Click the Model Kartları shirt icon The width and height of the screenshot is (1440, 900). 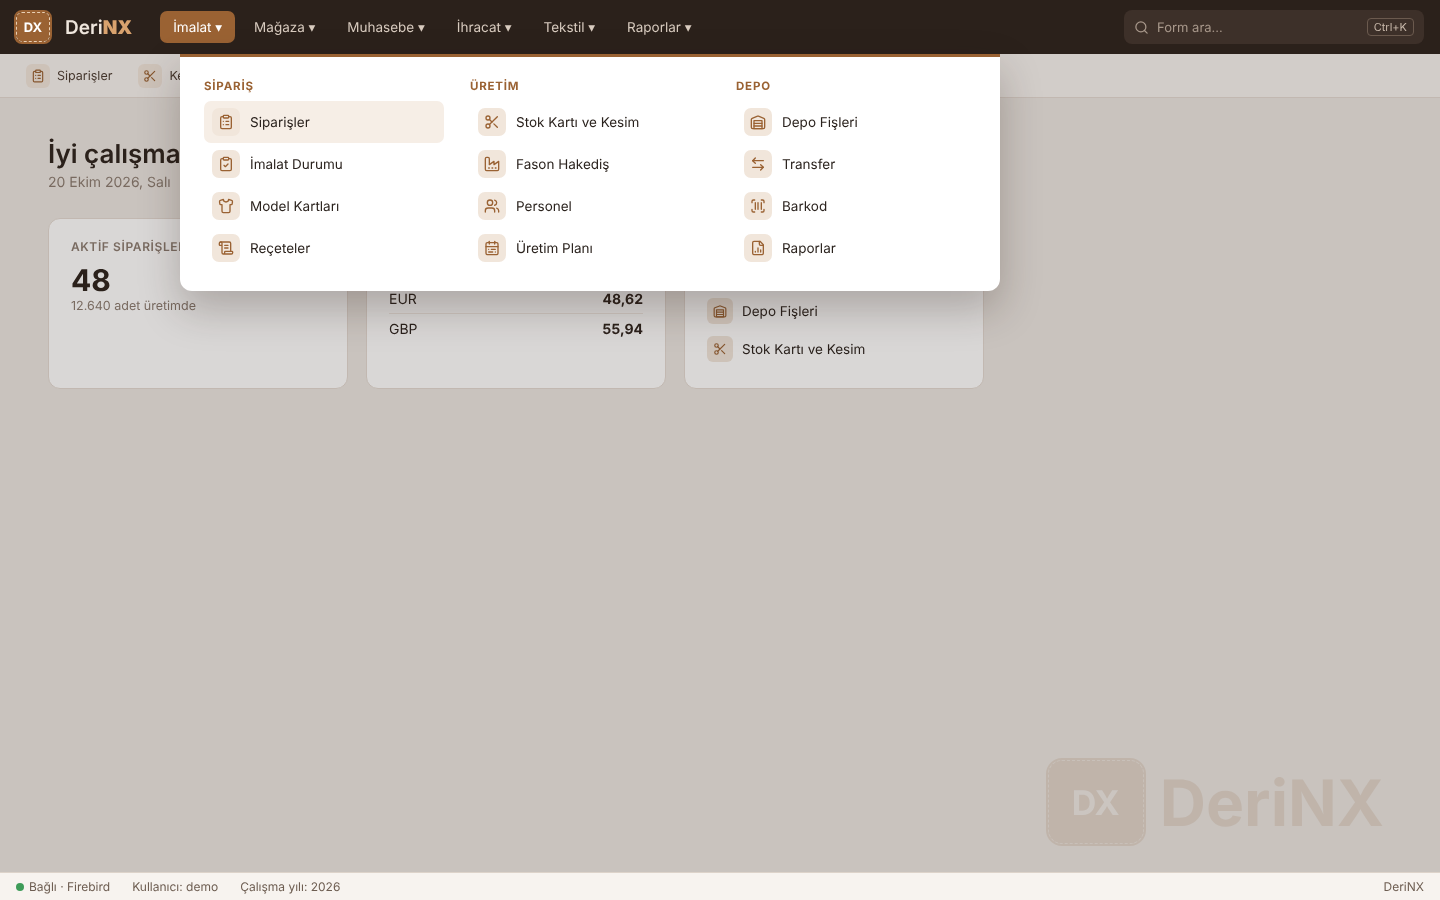226,206
